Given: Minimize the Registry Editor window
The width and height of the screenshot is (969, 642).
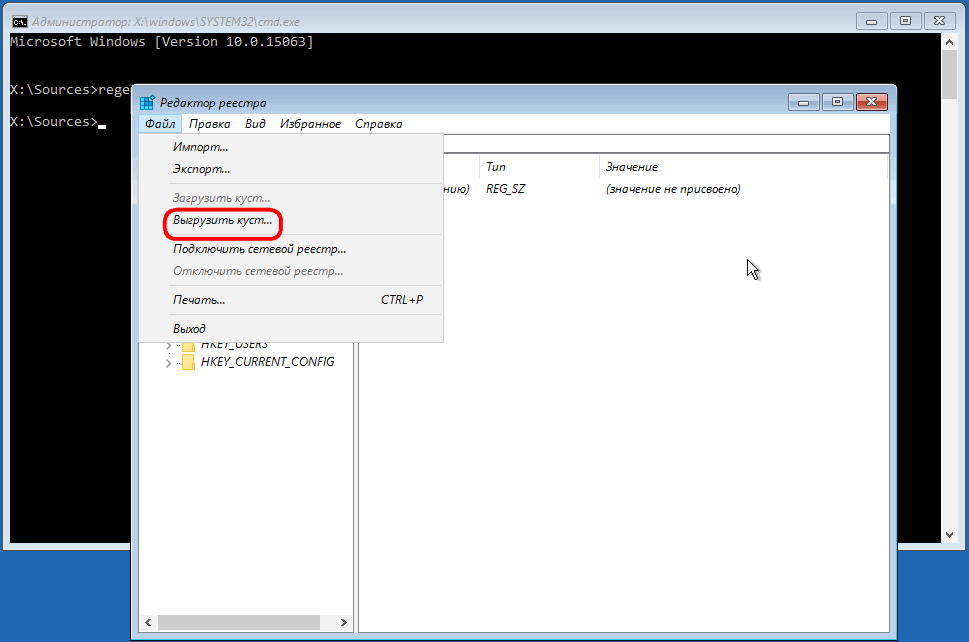Looking at the screenshot, I should [x=804, y=102].
